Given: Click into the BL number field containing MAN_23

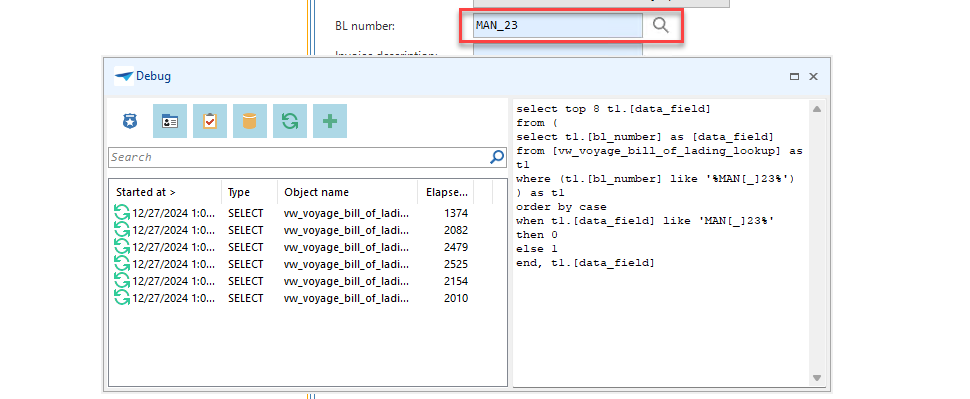Looking at the screenshot, I should tap(557, 25).
